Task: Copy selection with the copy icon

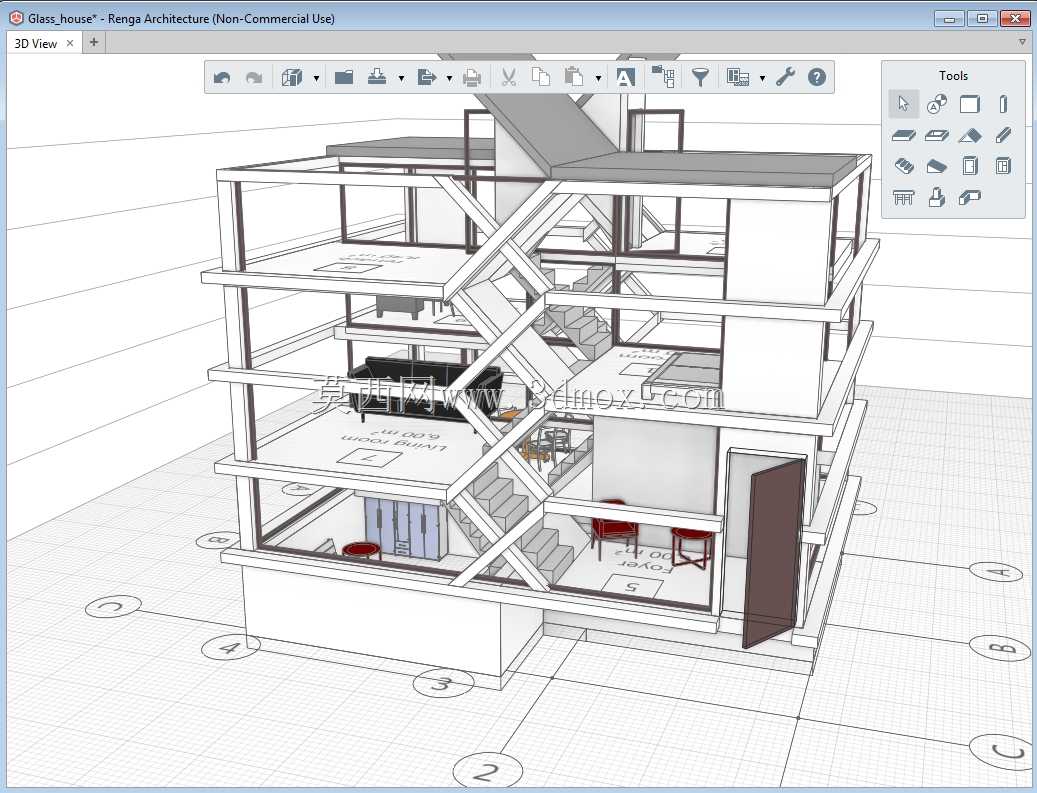Action: coord(541,77)
